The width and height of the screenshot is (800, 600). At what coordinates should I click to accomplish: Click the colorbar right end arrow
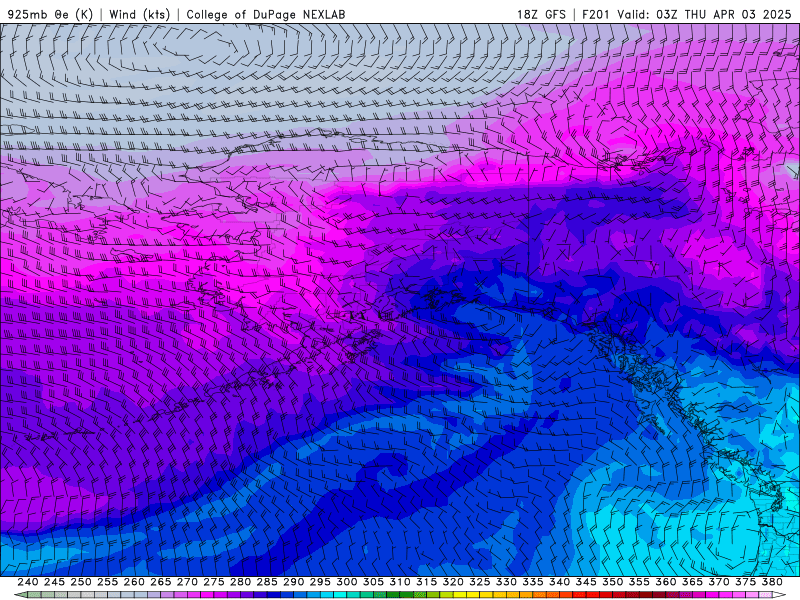779,595
